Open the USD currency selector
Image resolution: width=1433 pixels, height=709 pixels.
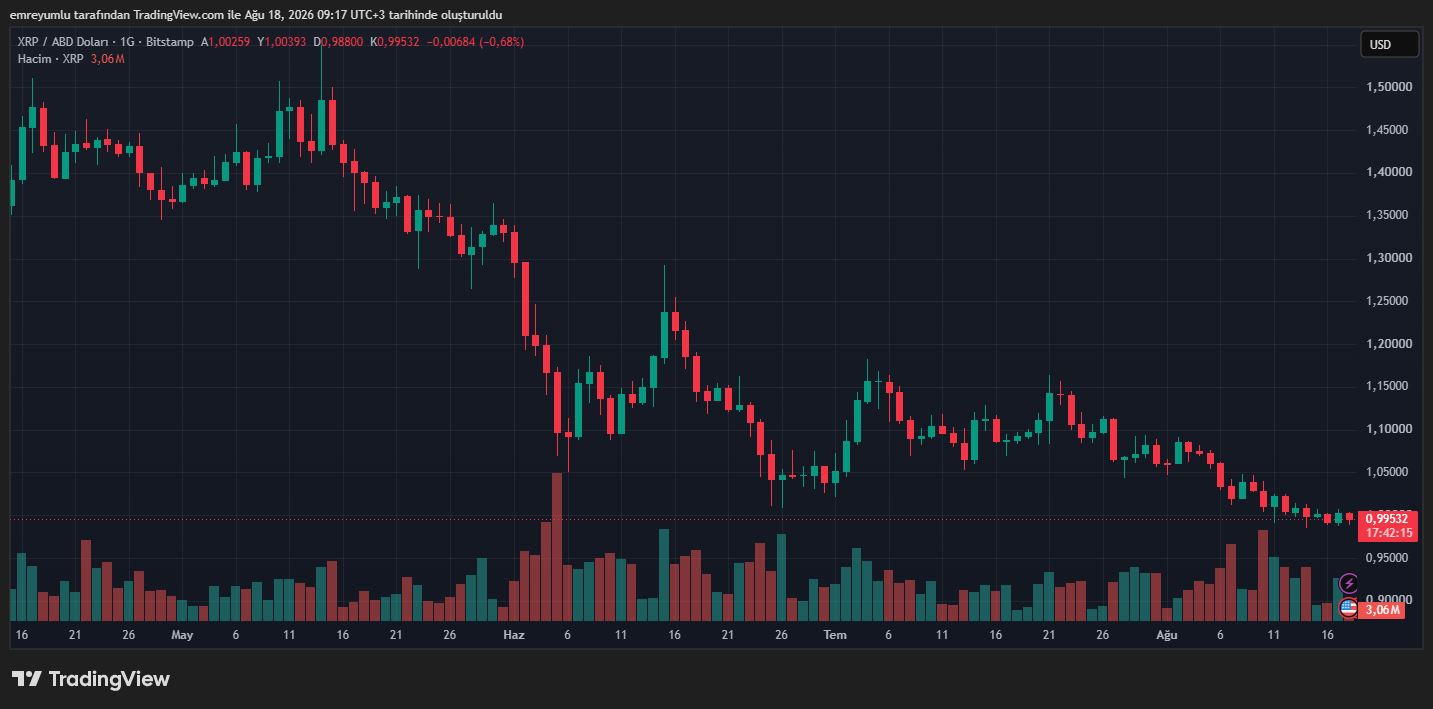1389,44
